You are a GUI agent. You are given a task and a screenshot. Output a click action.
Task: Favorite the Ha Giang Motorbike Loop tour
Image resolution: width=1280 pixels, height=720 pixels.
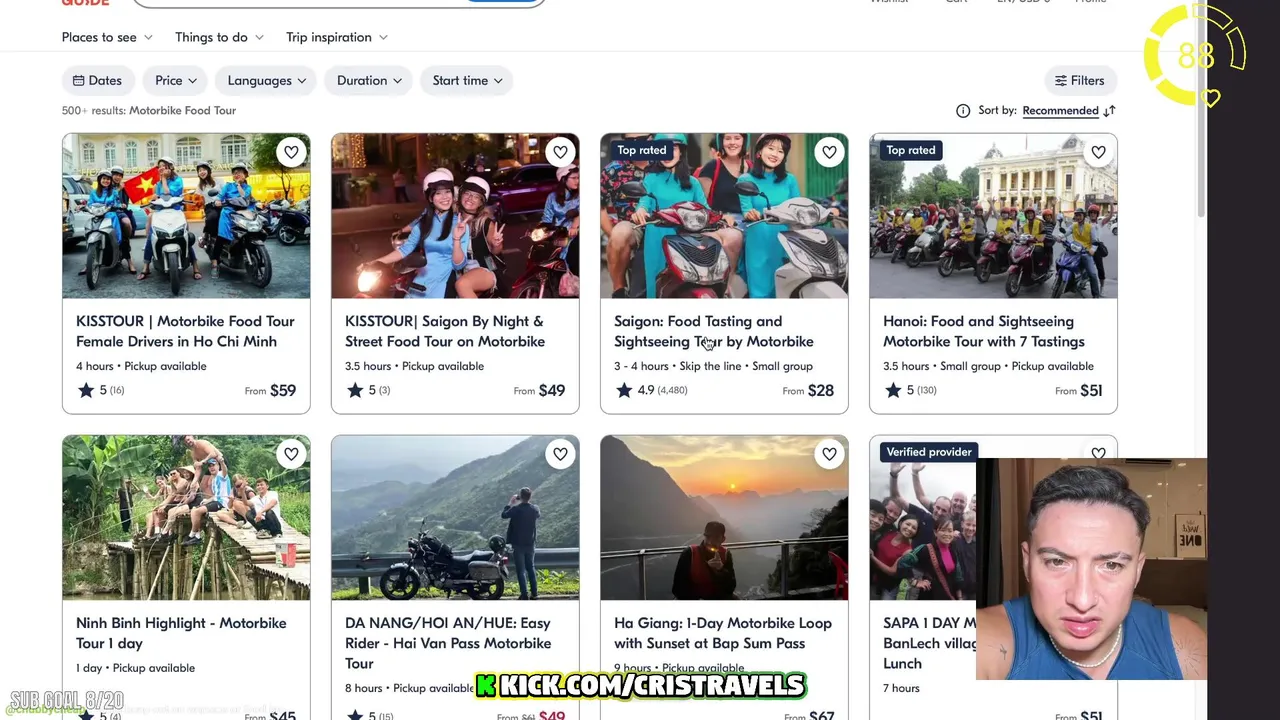829,454
